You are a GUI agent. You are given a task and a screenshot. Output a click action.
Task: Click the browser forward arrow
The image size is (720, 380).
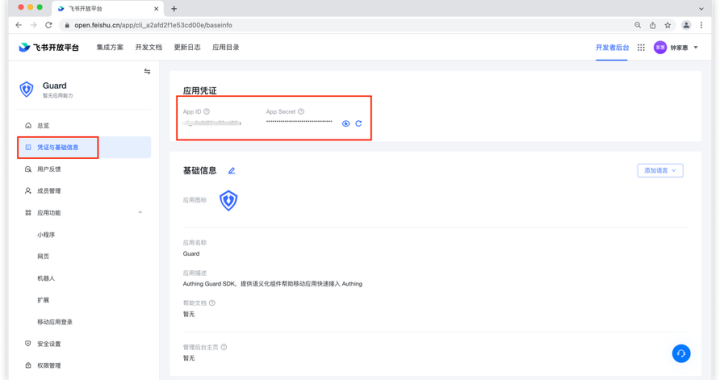tap(34, 25)
